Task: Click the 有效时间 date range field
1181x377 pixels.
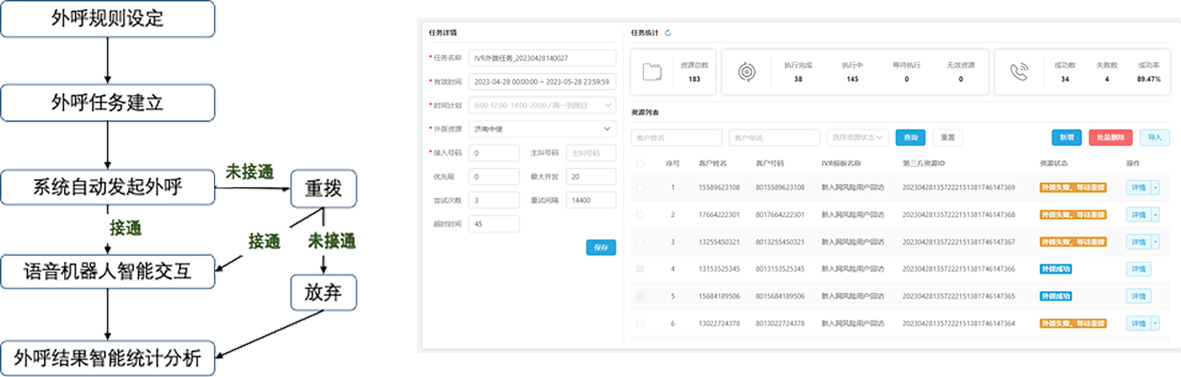Action: click(x=542, y=81)
